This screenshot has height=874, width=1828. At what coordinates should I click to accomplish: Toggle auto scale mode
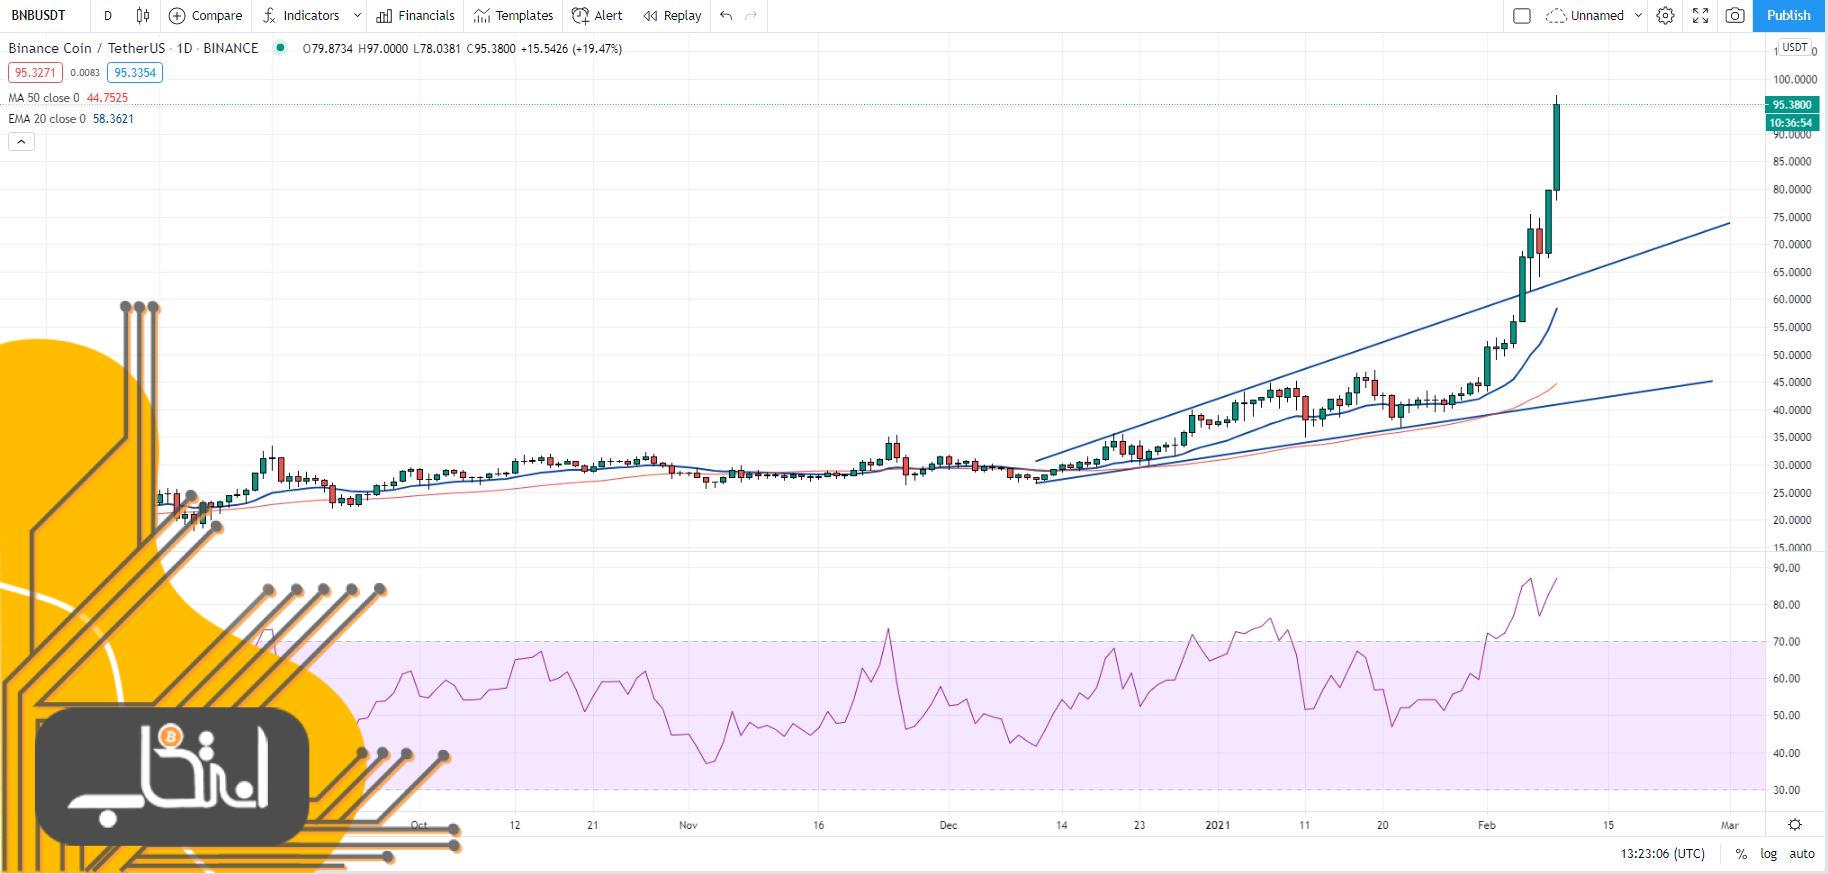click(x=1802, y=854)
